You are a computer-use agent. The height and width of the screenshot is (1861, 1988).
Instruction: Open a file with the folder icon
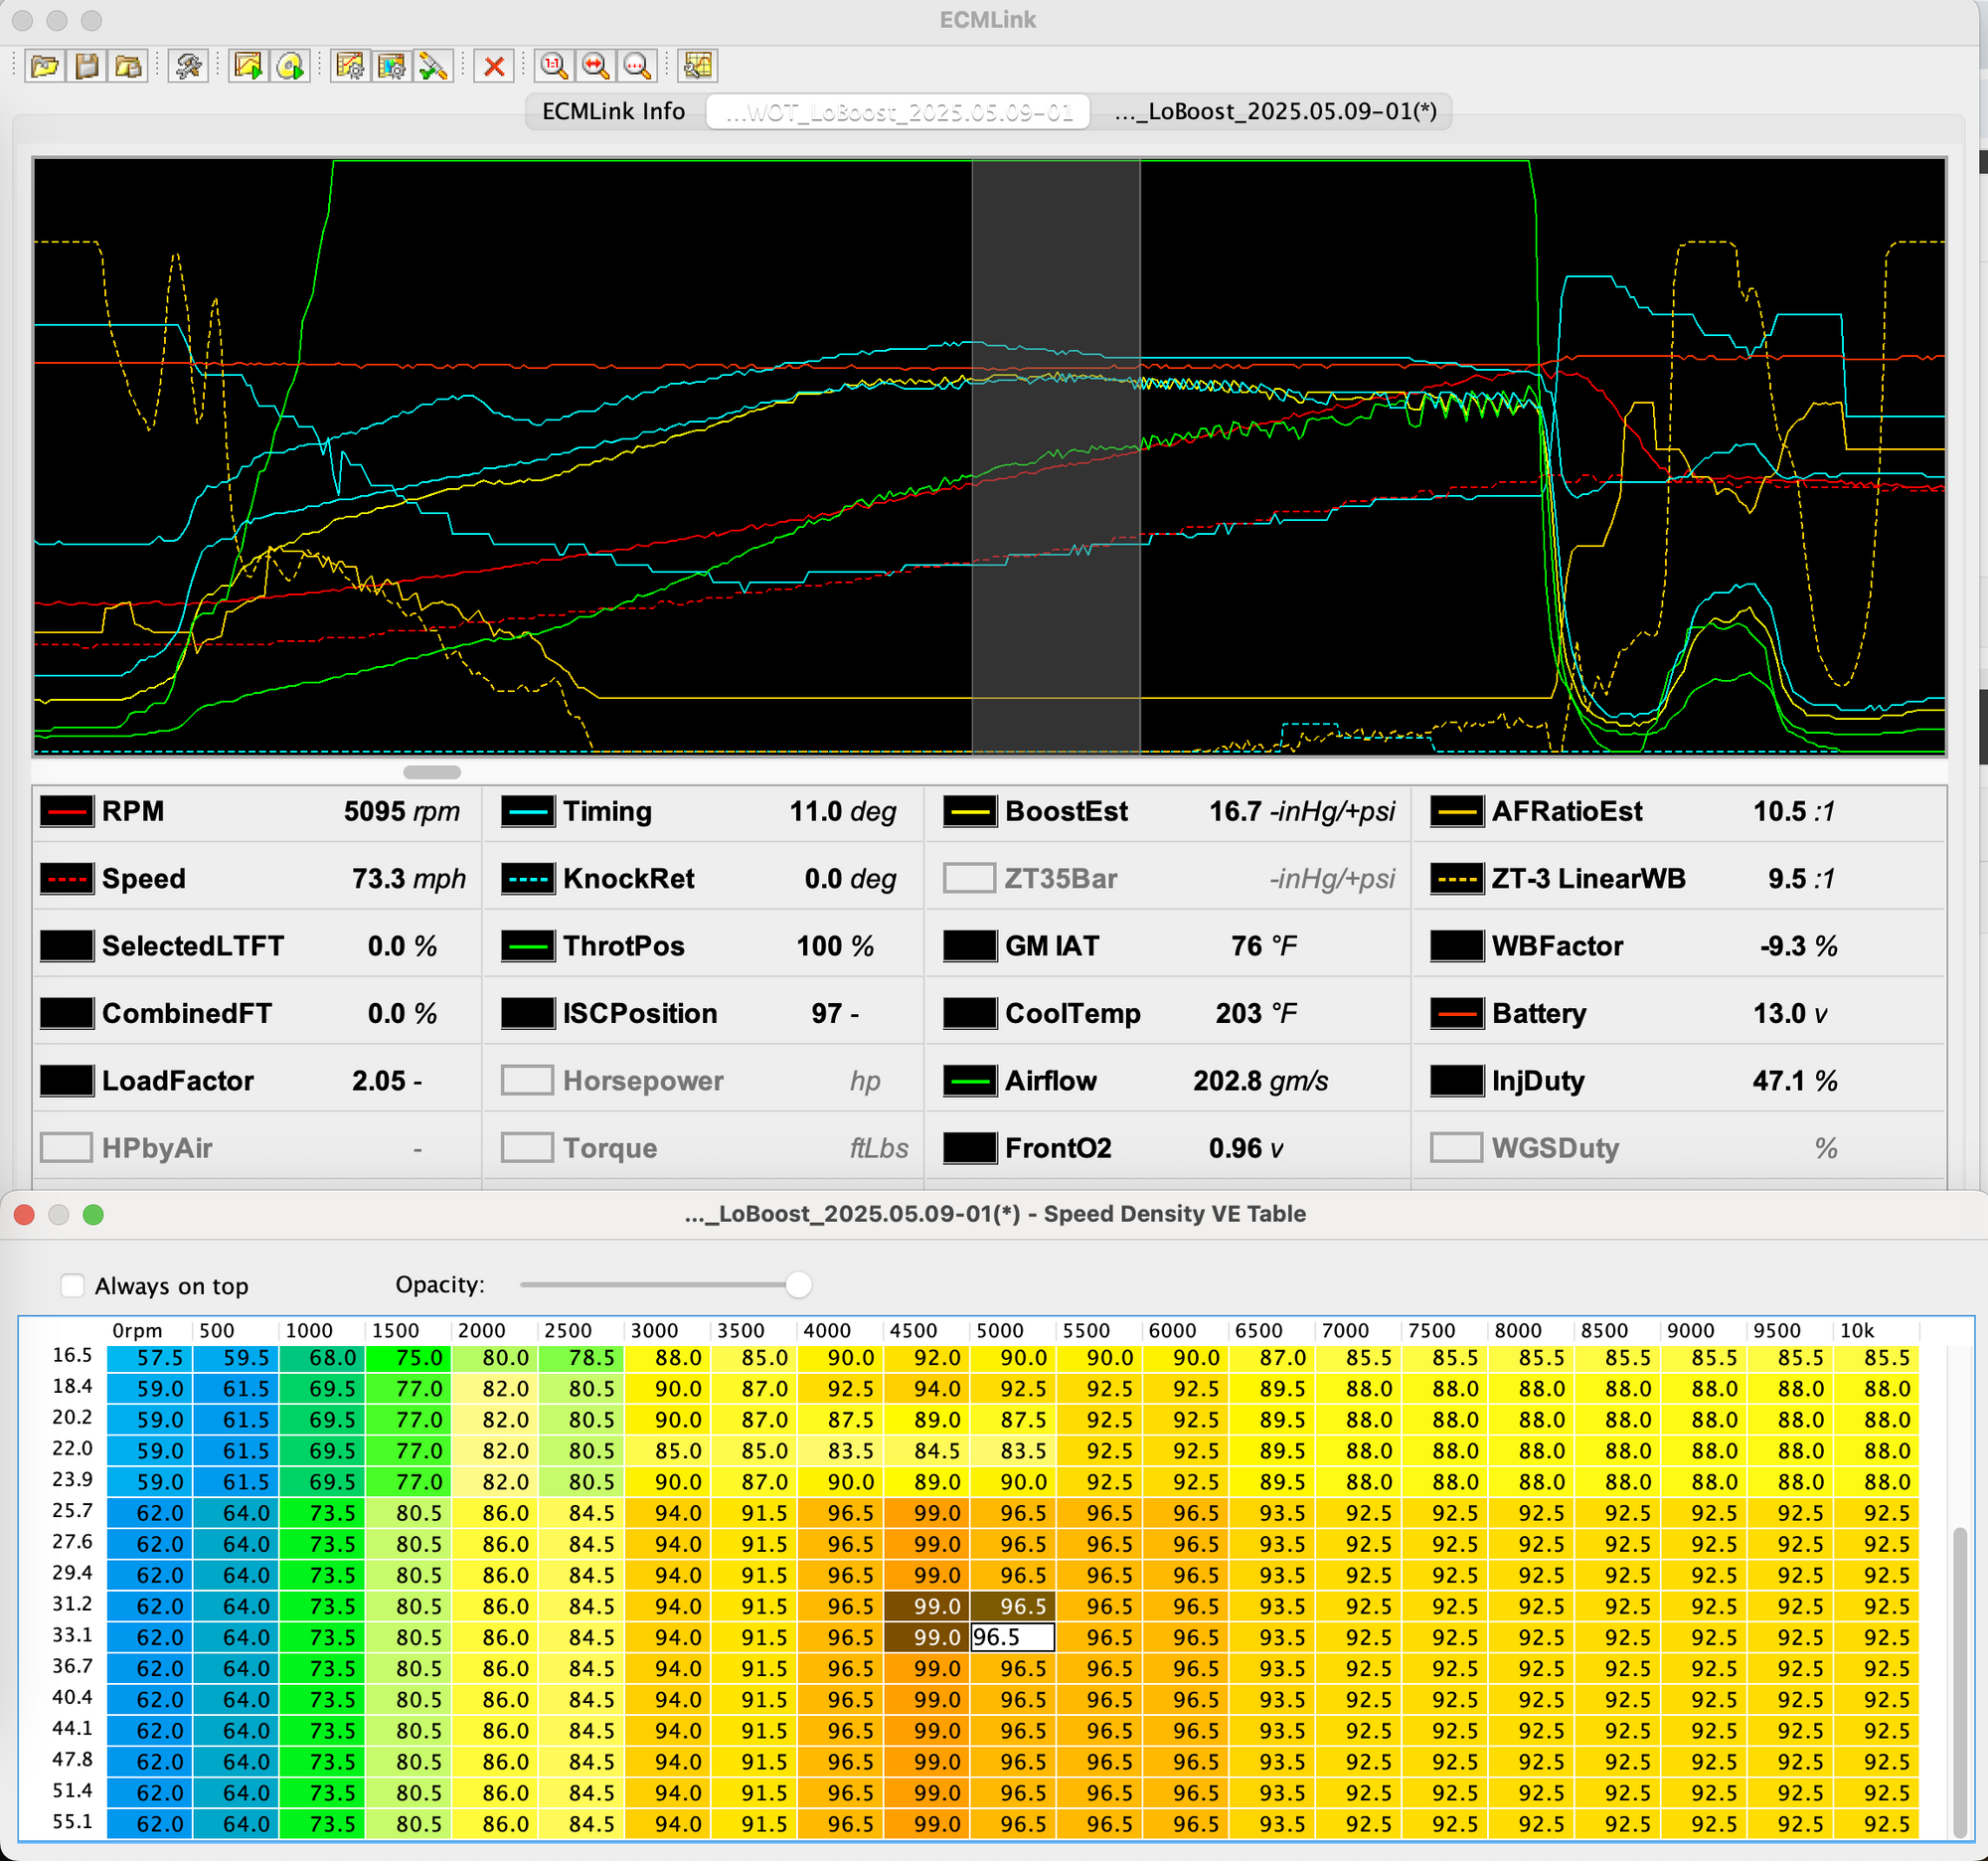coord(46,66)
